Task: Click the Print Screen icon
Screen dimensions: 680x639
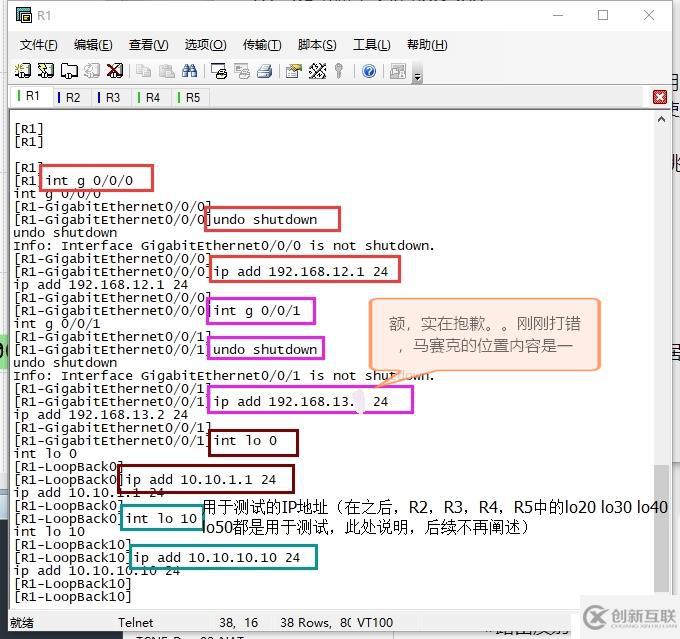Action: [219, 71]
